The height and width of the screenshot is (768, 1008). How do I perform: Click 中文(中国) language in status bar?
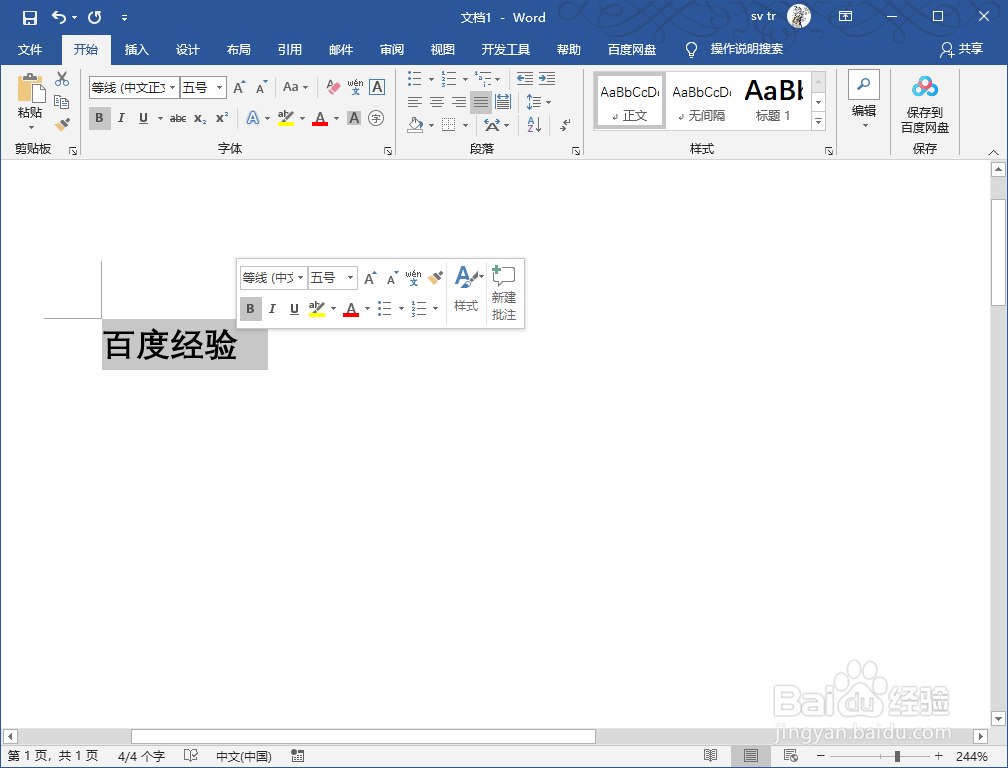click(244, 756)
